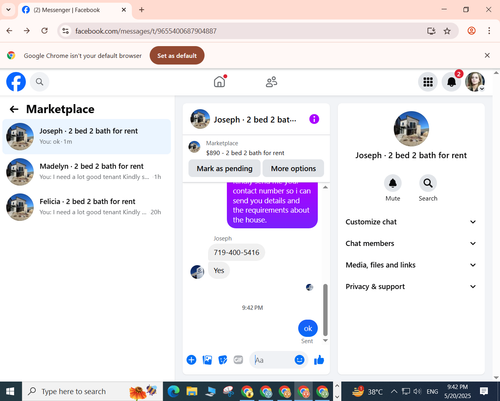This screenshot has width=500, height=401.
Task: Open emoji picker in message box
Action: click(299, 360)
